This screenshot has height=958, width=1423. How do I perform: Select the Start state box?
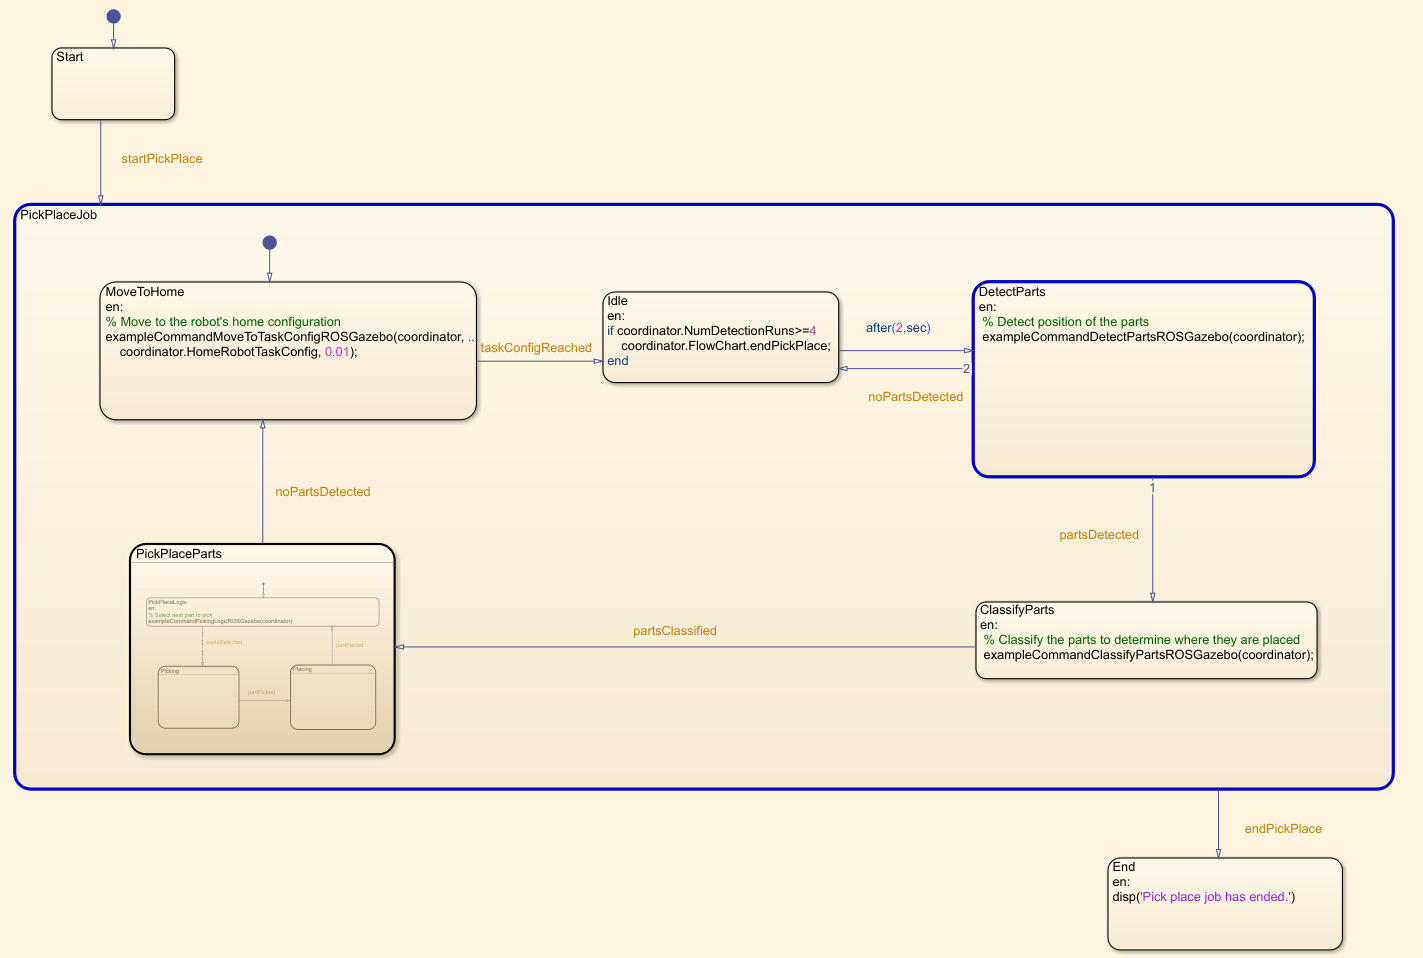113,84
